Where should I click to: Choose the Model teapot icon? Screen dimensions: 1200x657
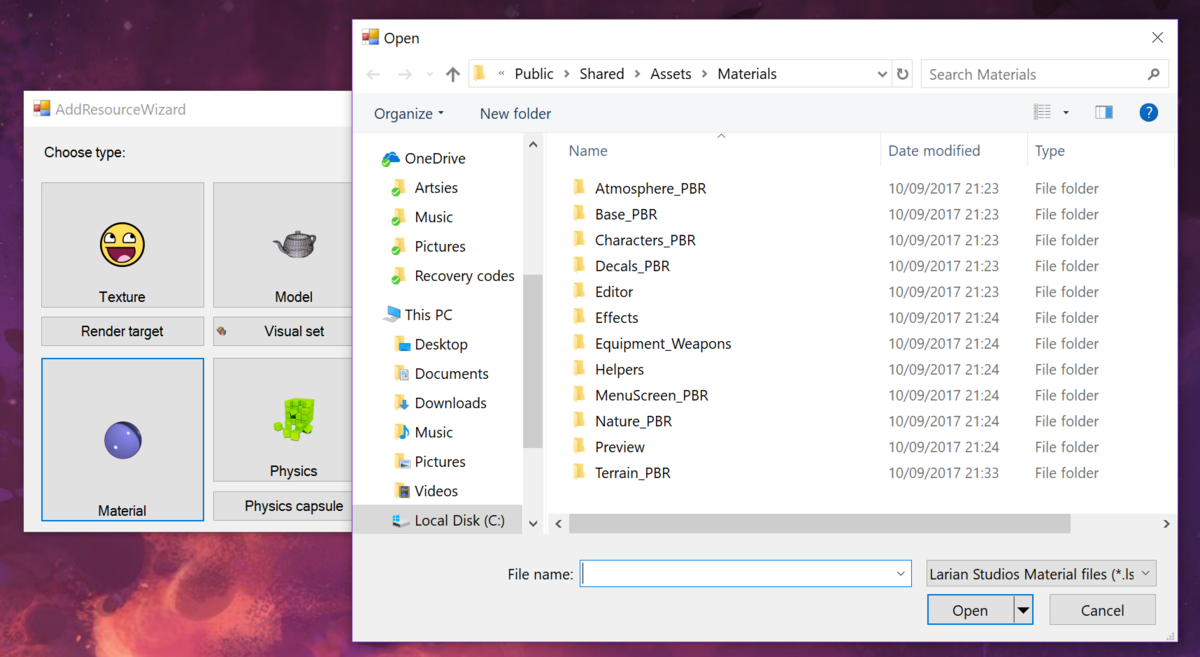tap(293, 244)
